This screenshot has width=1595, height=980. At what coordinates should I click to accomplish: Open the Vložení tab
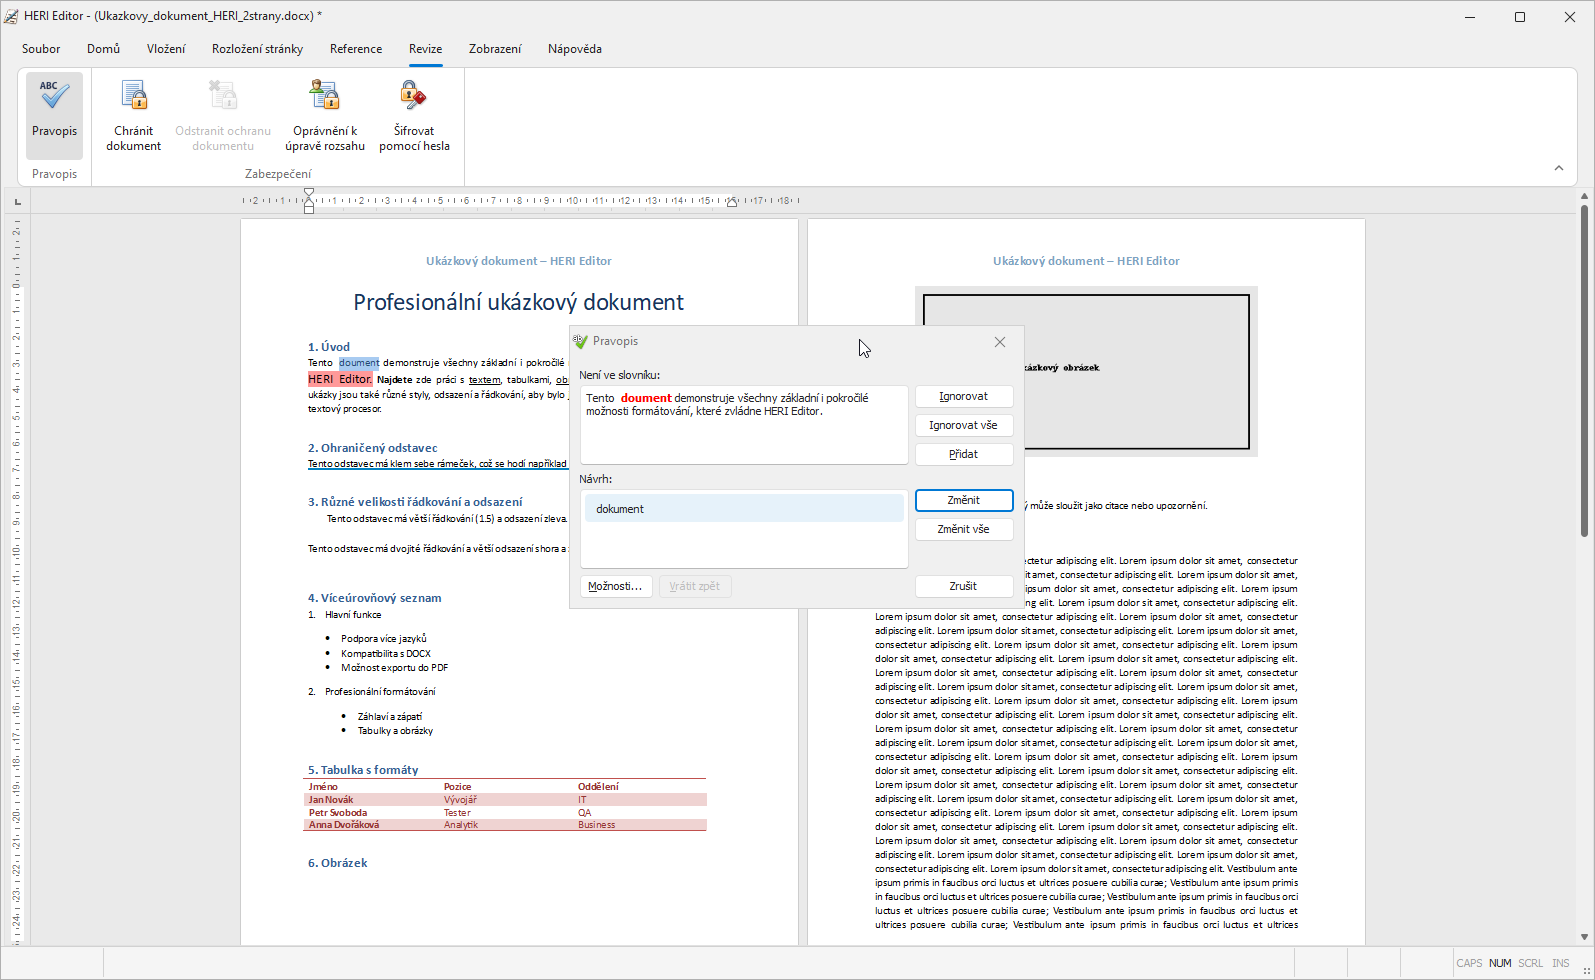(x=166, y=49)
